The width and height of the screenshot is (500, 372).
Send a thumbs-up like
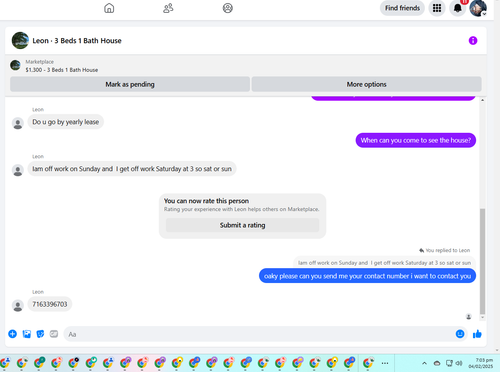pos(477,334)
